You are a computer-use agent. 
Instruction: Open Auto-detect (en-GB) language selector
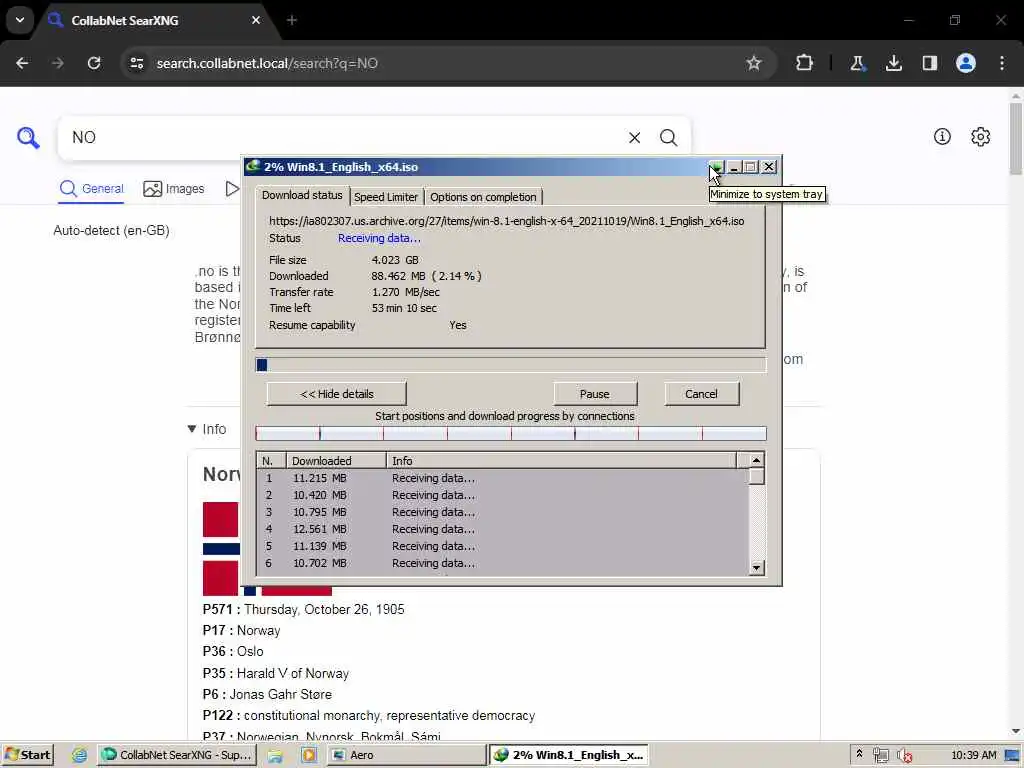click(111, 231)
